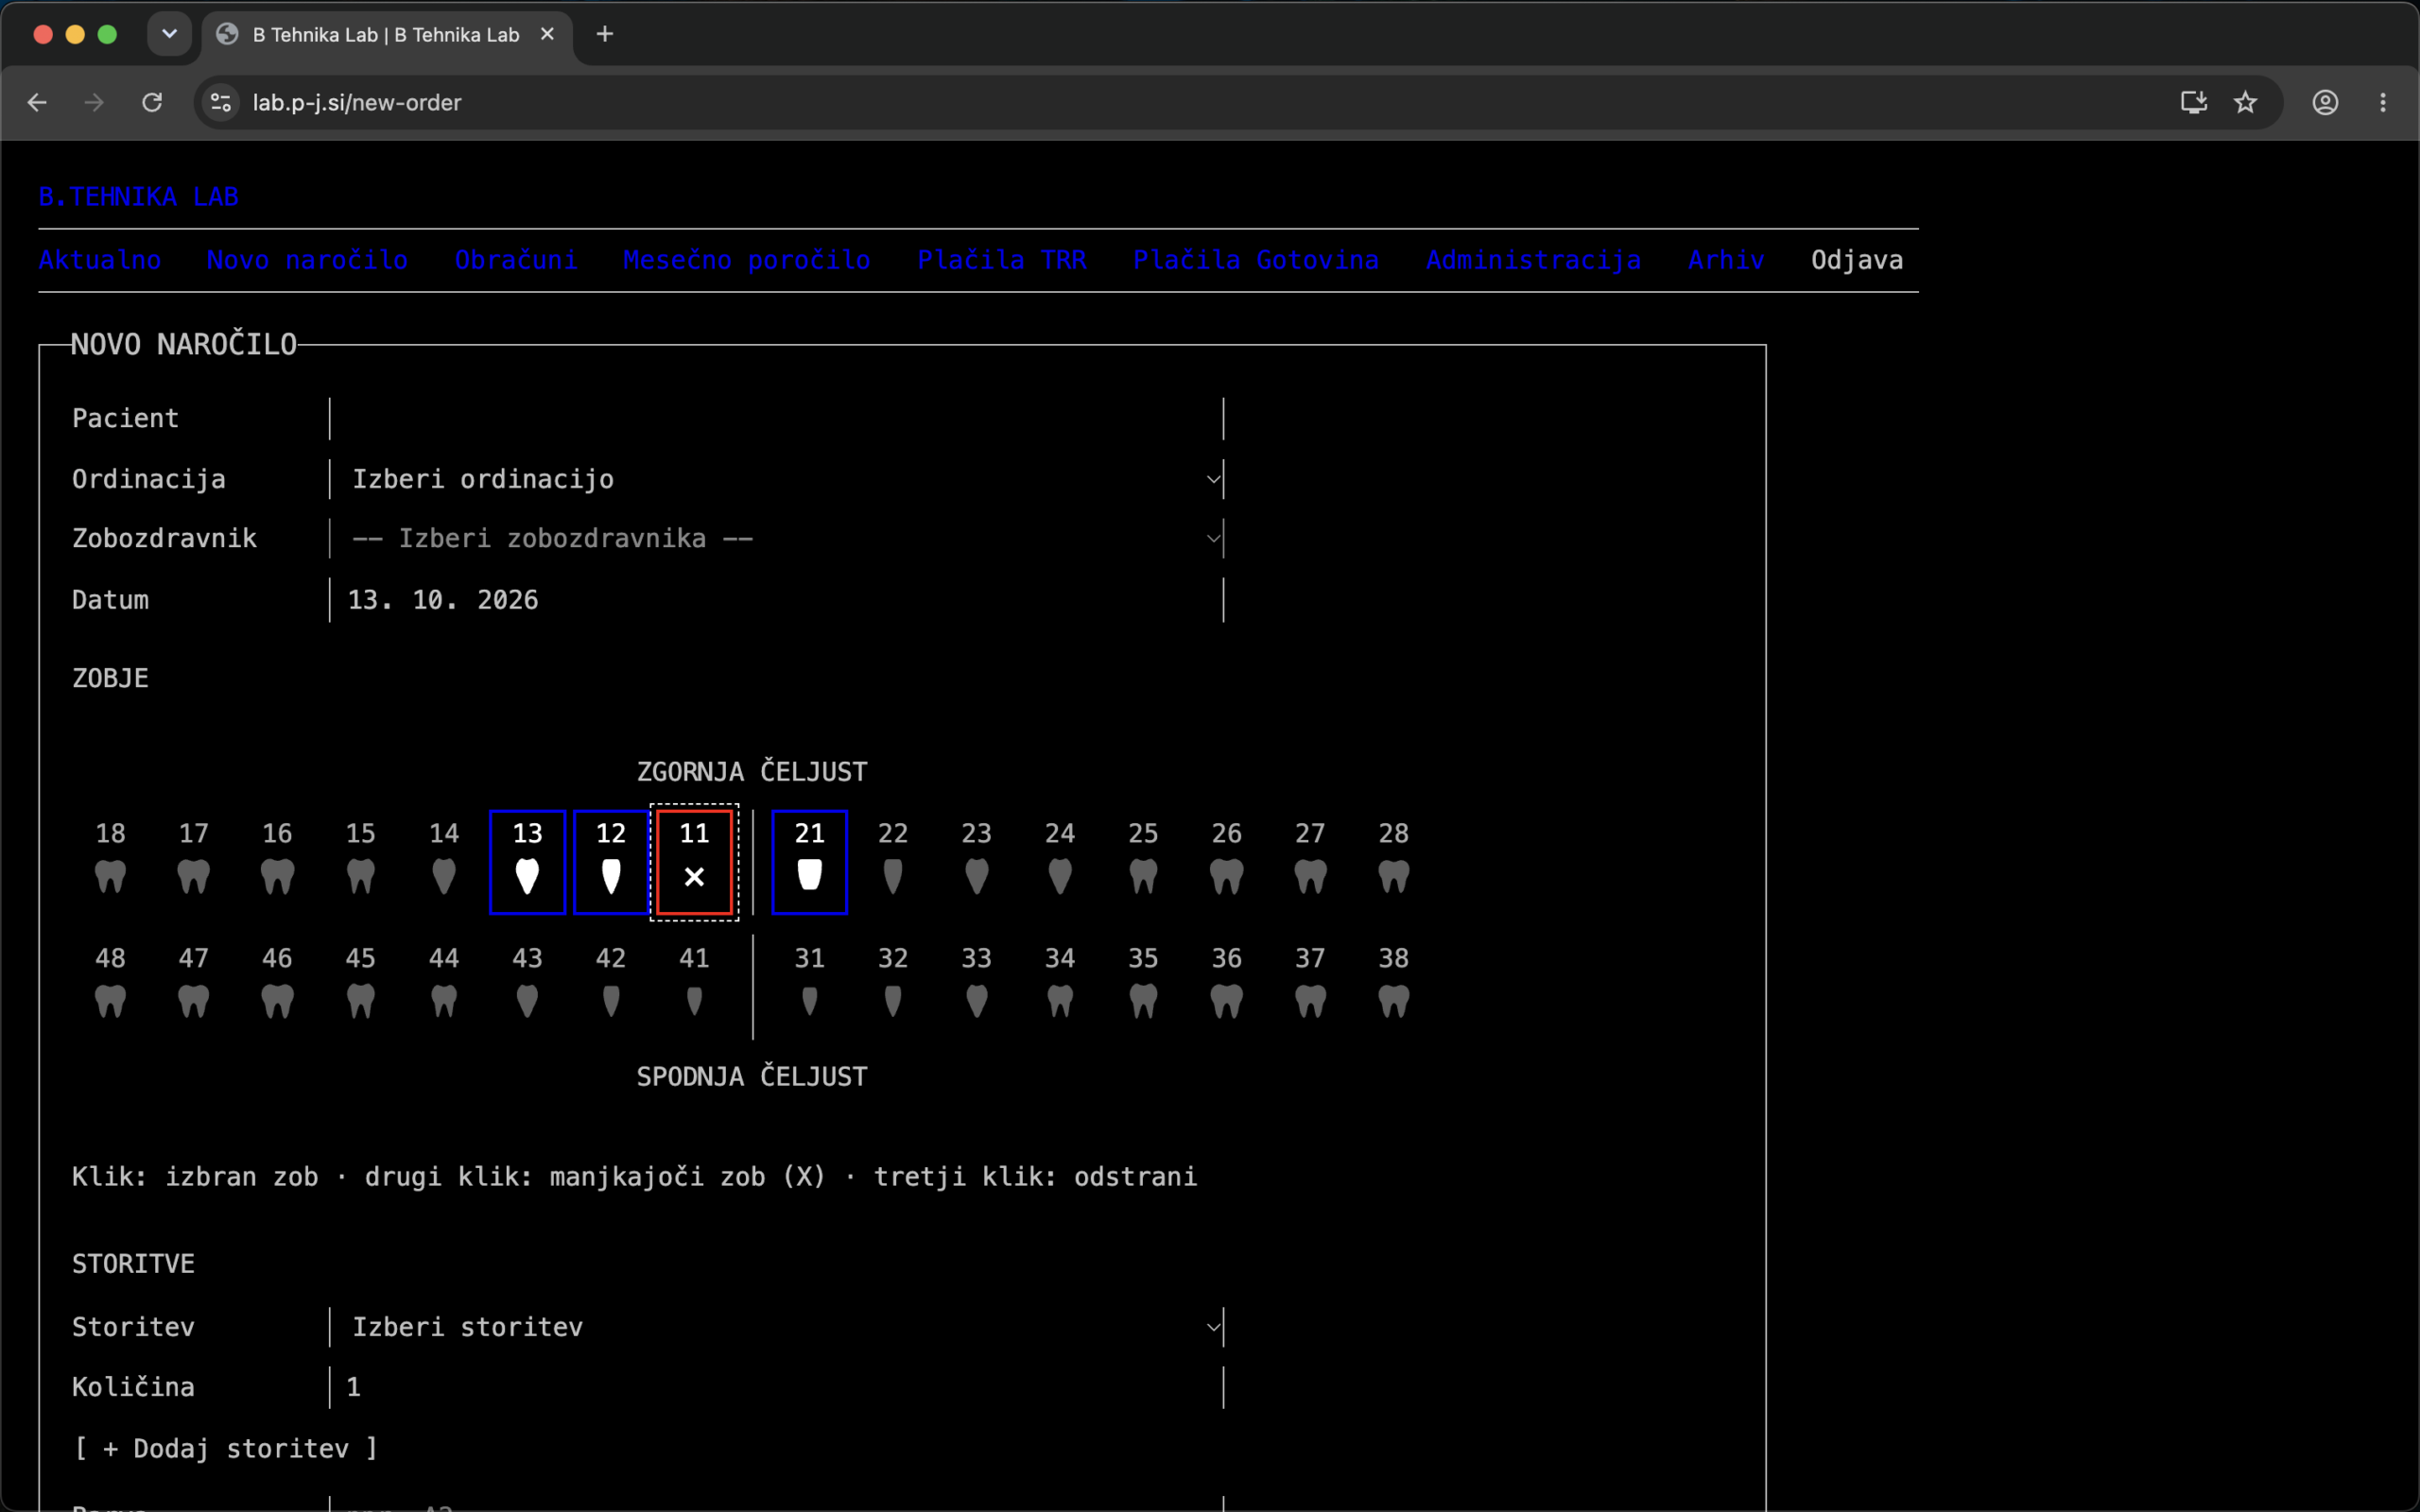2420x1512 pixels.
Task: Open Arhiv navigation link
Action: point(1726,260)
